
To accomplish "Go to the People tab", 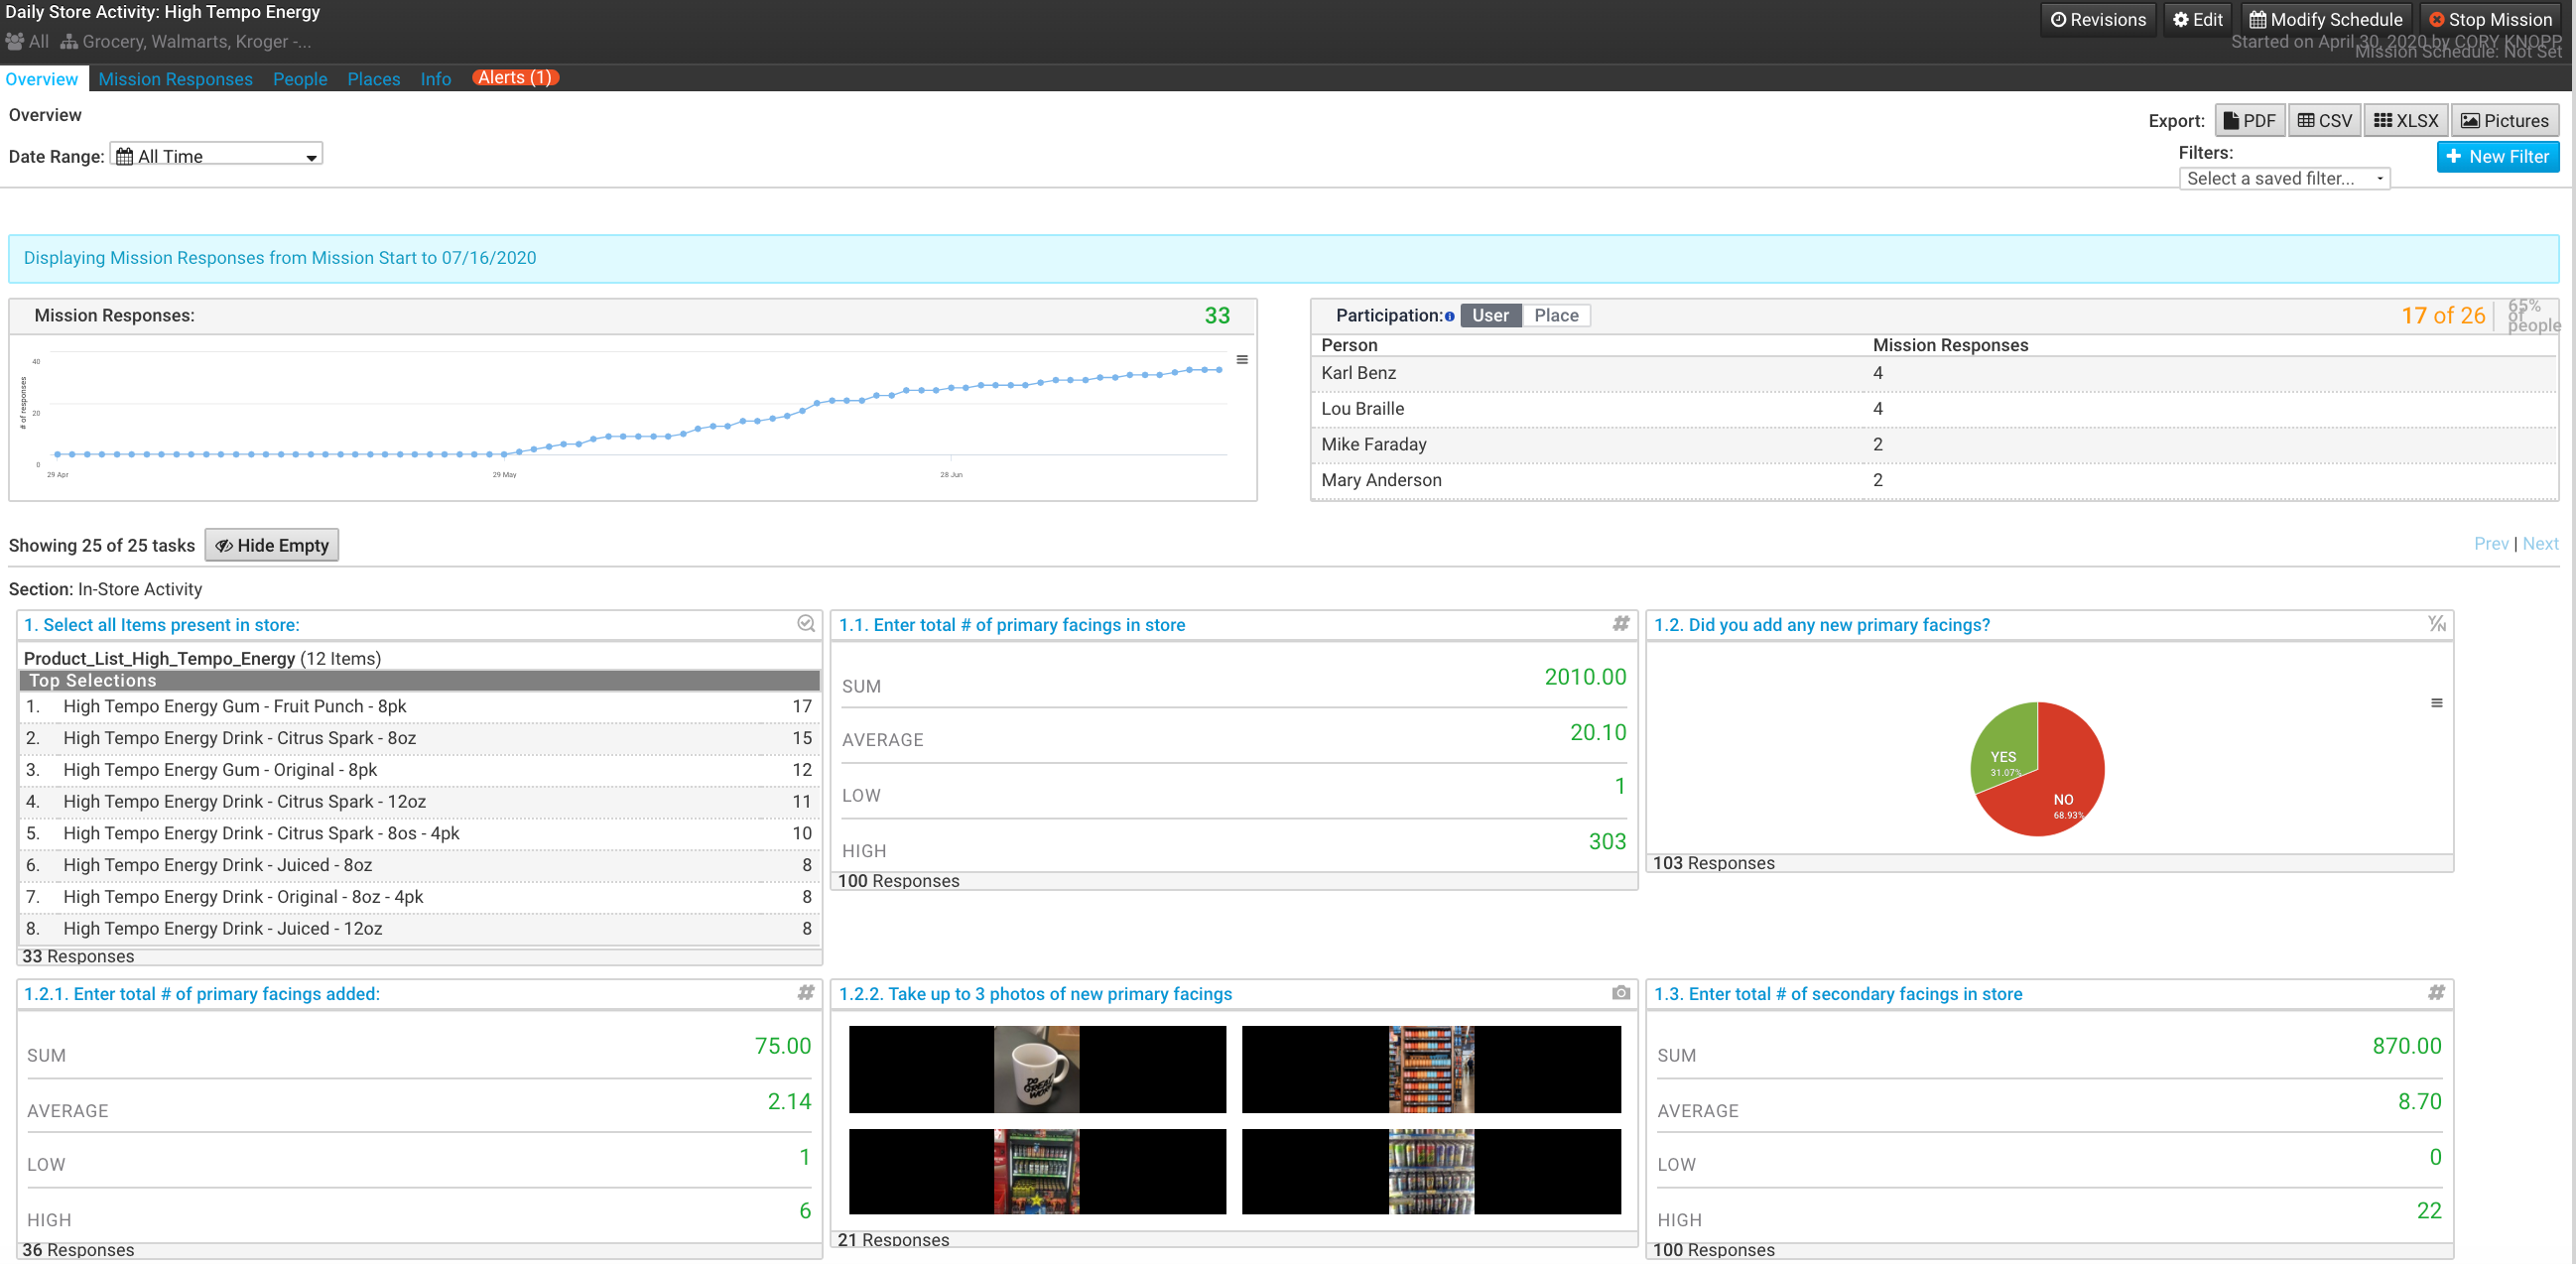I will [300, 79].
